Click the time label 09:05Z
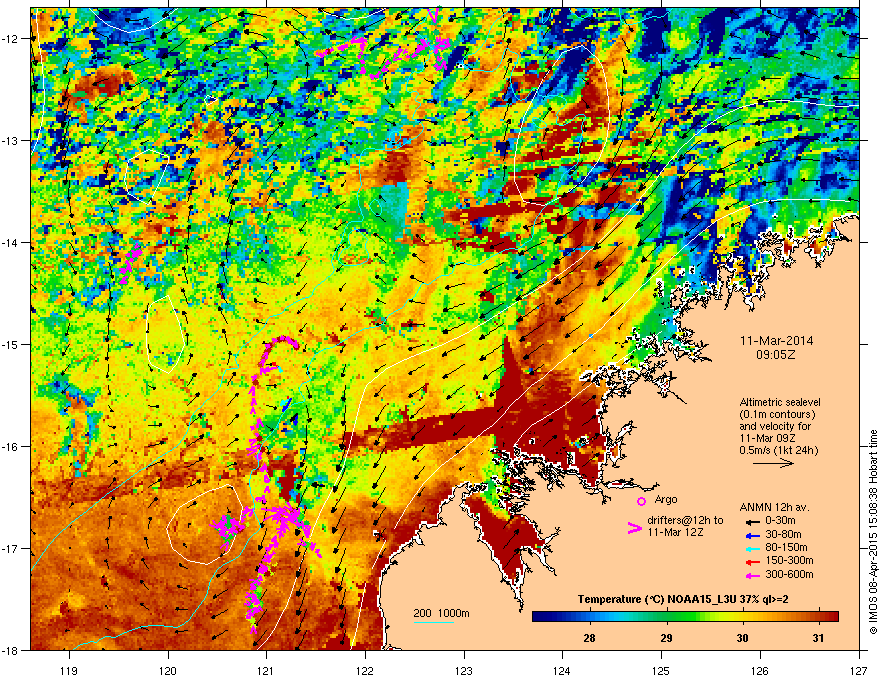This screenshot has height=680, width=880. tap(776, 355)
